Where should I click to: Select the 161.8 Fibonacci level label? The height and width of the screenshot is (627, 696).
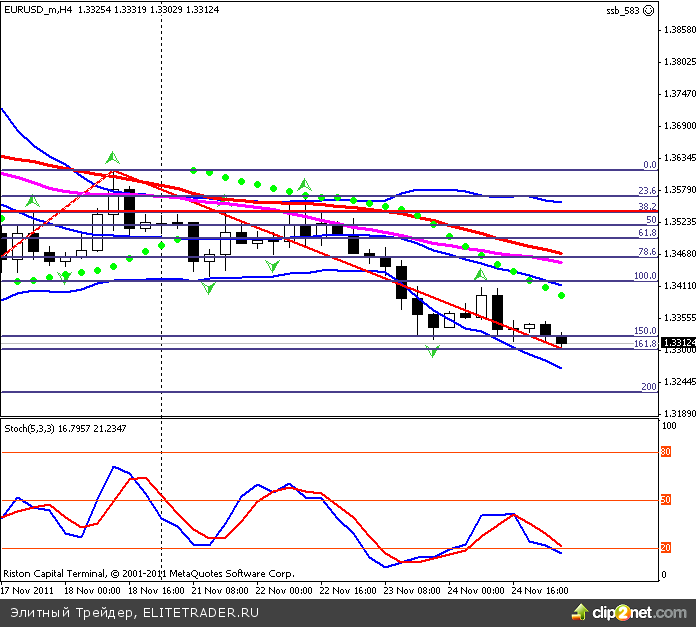pyautogui.click(x=645, y=344)
